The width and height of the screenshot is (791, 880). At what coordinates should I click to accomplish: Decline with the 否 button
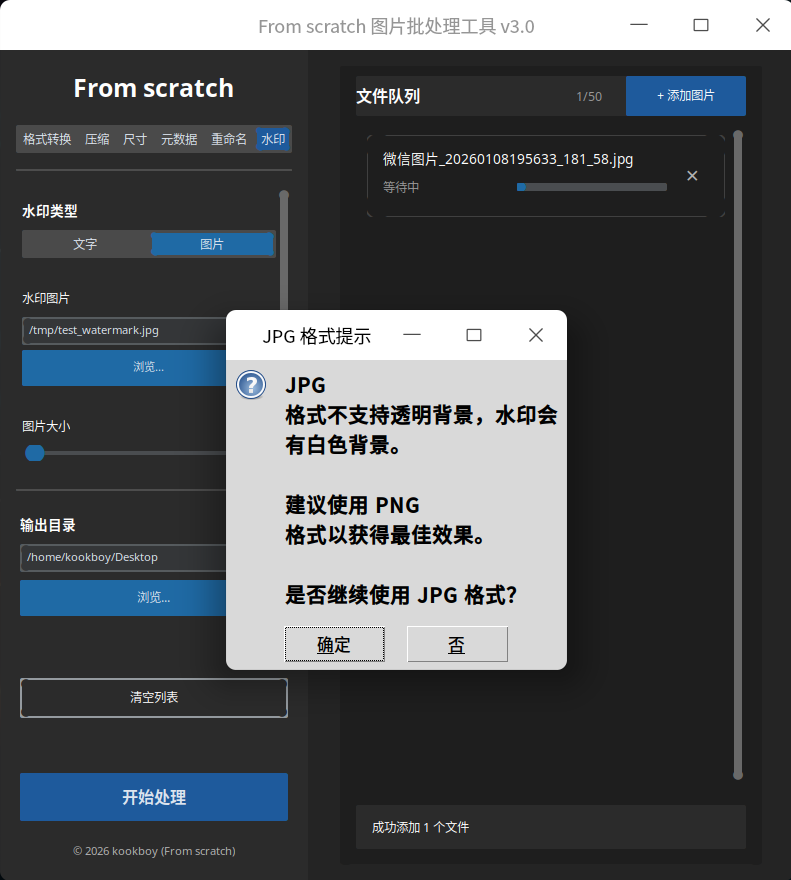tap(457, 644)
